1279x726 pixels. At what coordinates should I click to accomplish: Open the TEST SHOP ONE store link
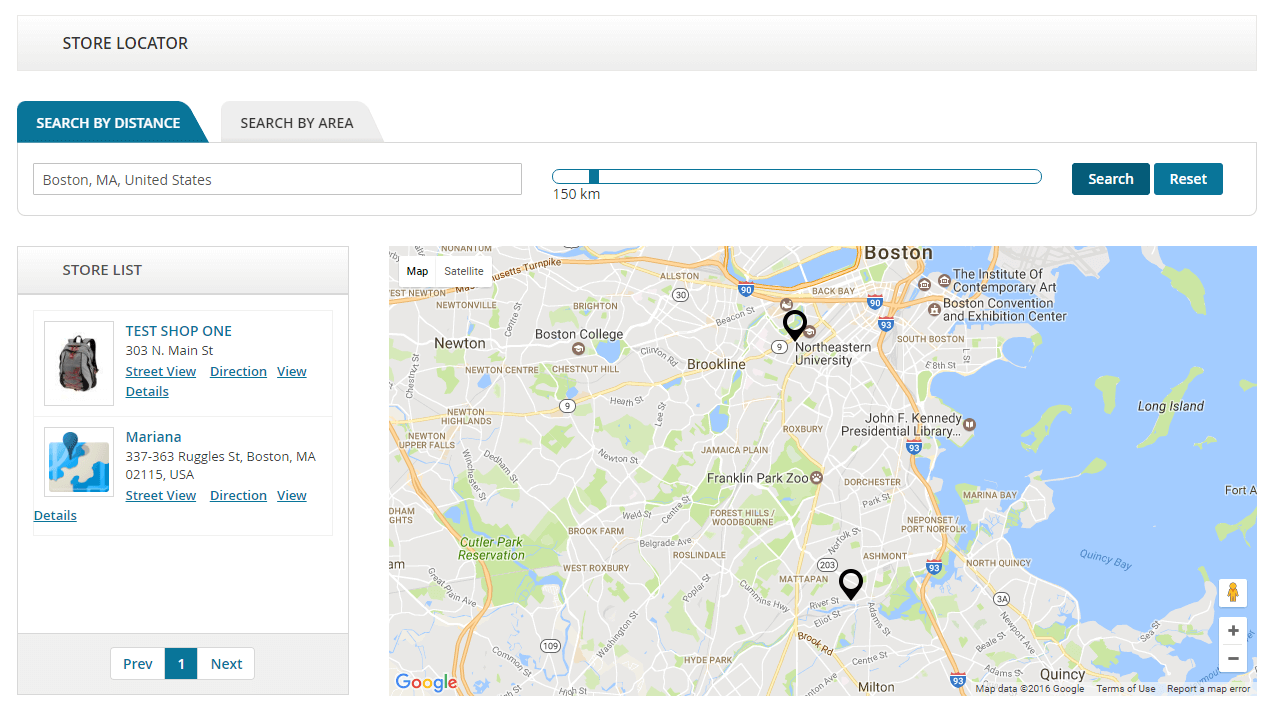click(x=178, y=331)
